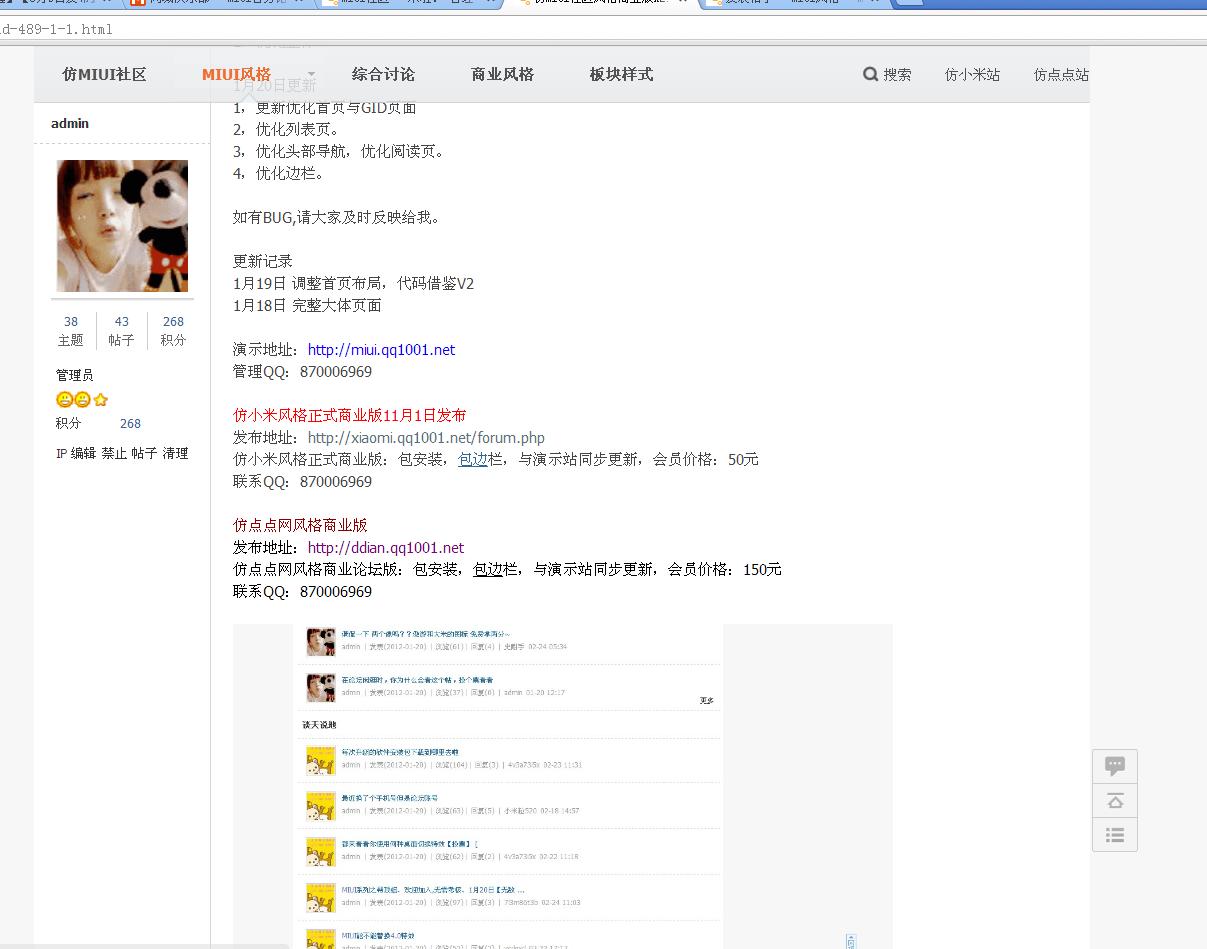Click the 禁止 admin action
1207x949 pixels.
[114, 453]
